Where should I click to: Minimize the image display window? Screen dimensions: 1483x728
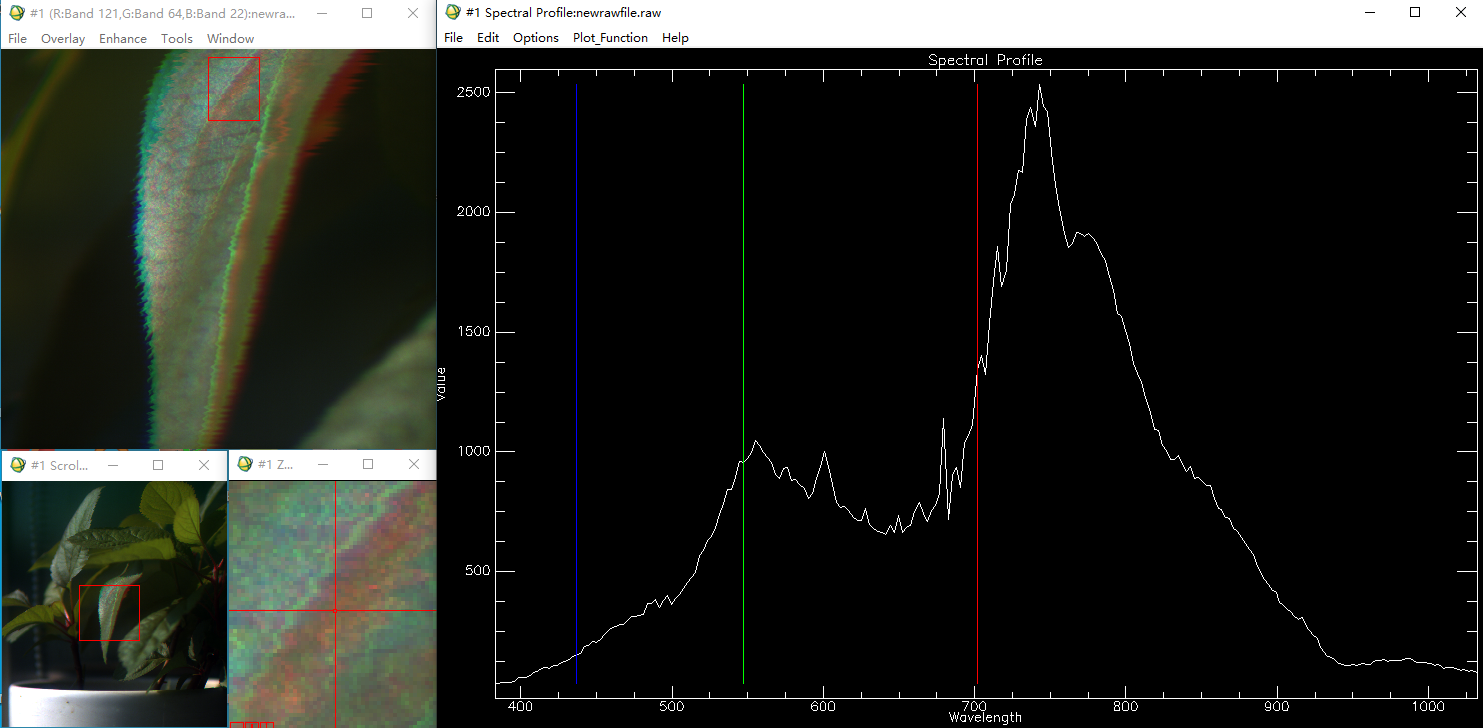coord(322,14)
